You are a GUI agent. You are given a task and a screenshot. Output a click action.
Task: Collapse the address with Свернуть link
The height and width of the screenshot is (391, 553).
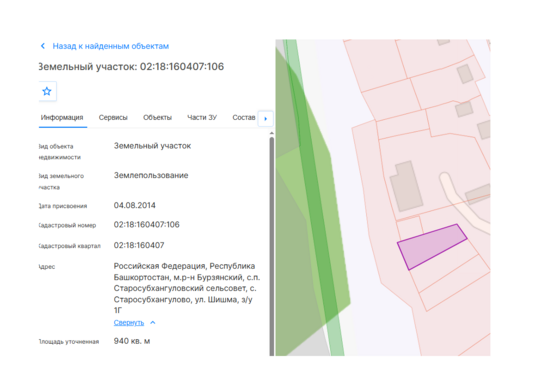click(x=129, y=323)
